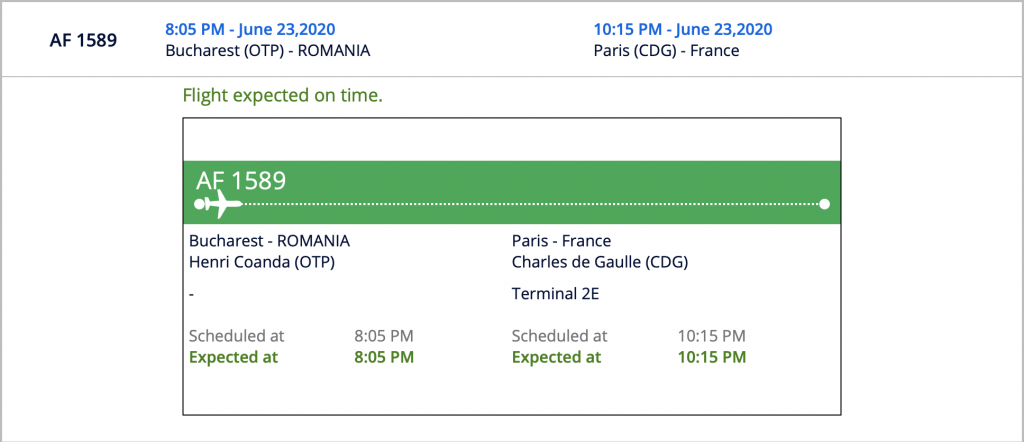Click the departure start dot beside the airplane

click(200, 204)
